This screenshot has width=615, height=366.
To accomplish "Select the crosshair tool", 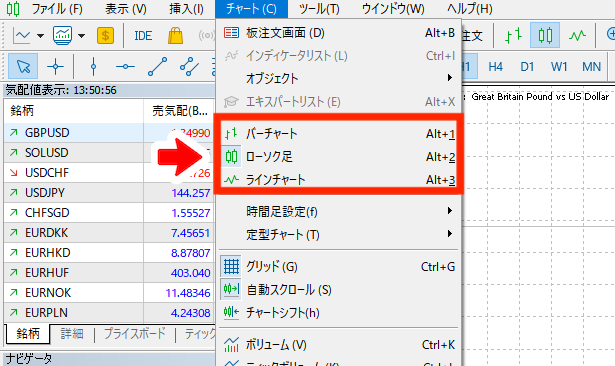I will (55, 66).
